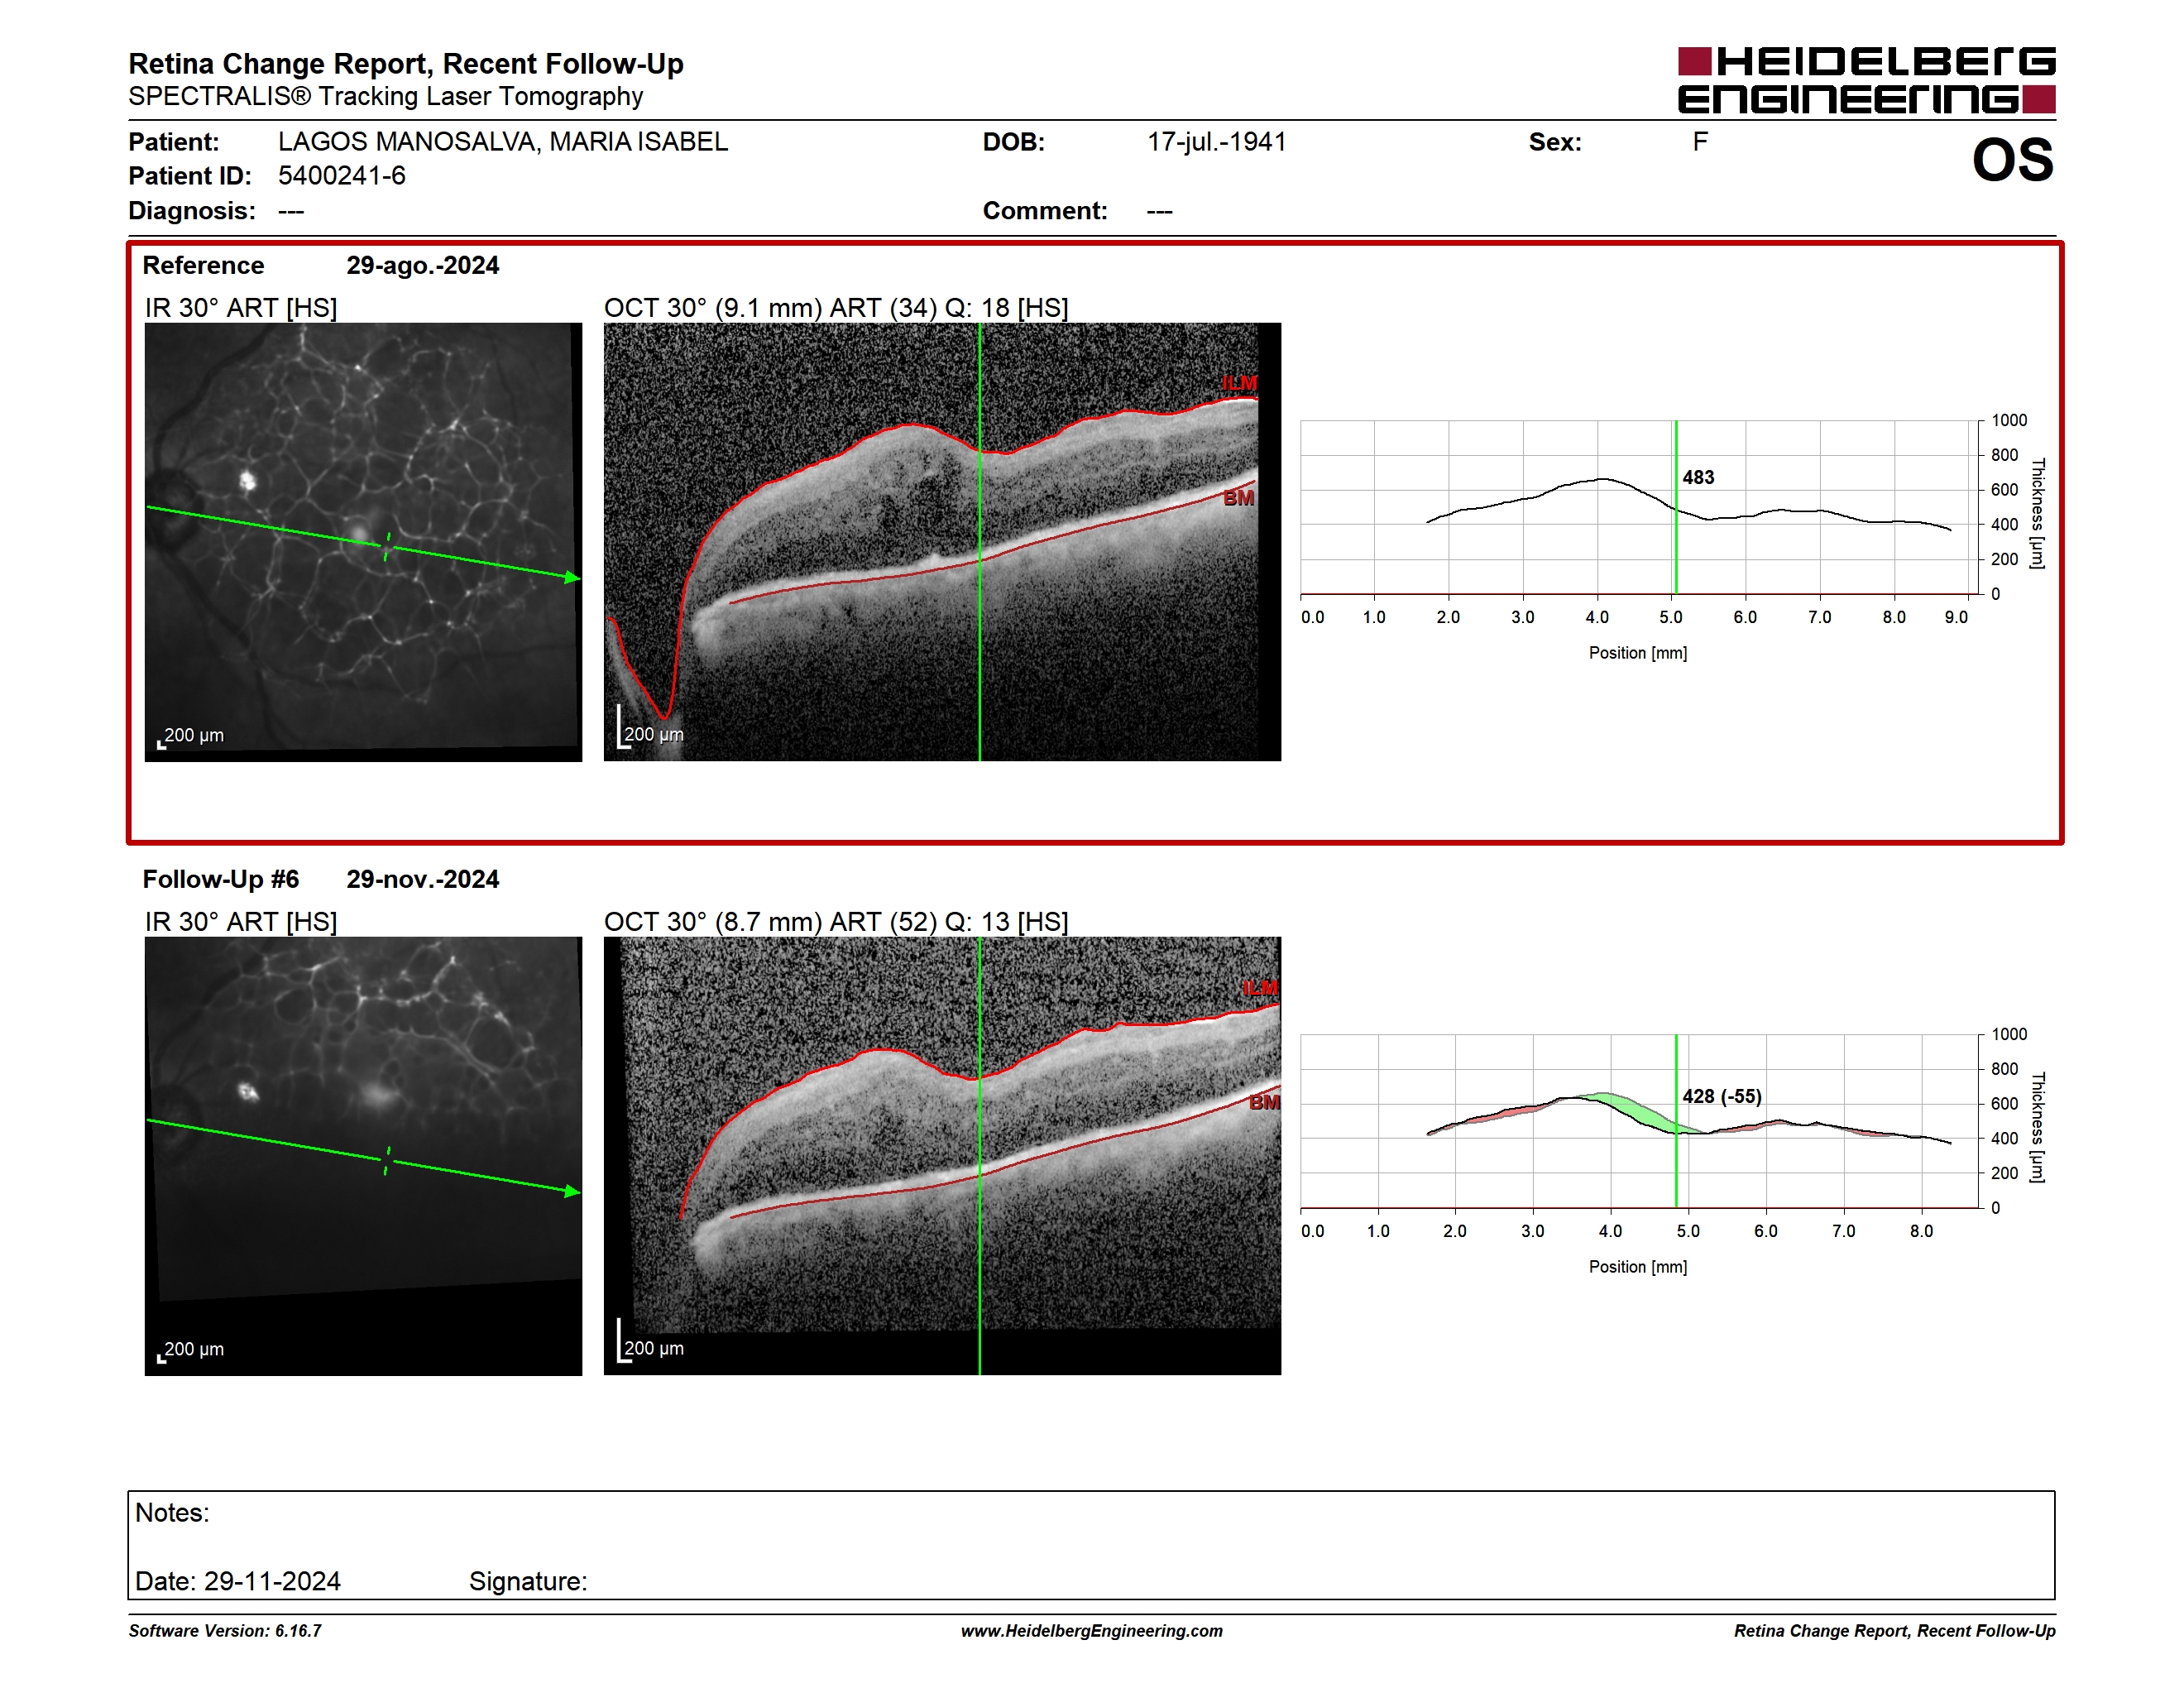Click the 'Follow-Up #6' heading
Image resolution: width=2184 pixels, height=1688 pixels.
(221, 880)
